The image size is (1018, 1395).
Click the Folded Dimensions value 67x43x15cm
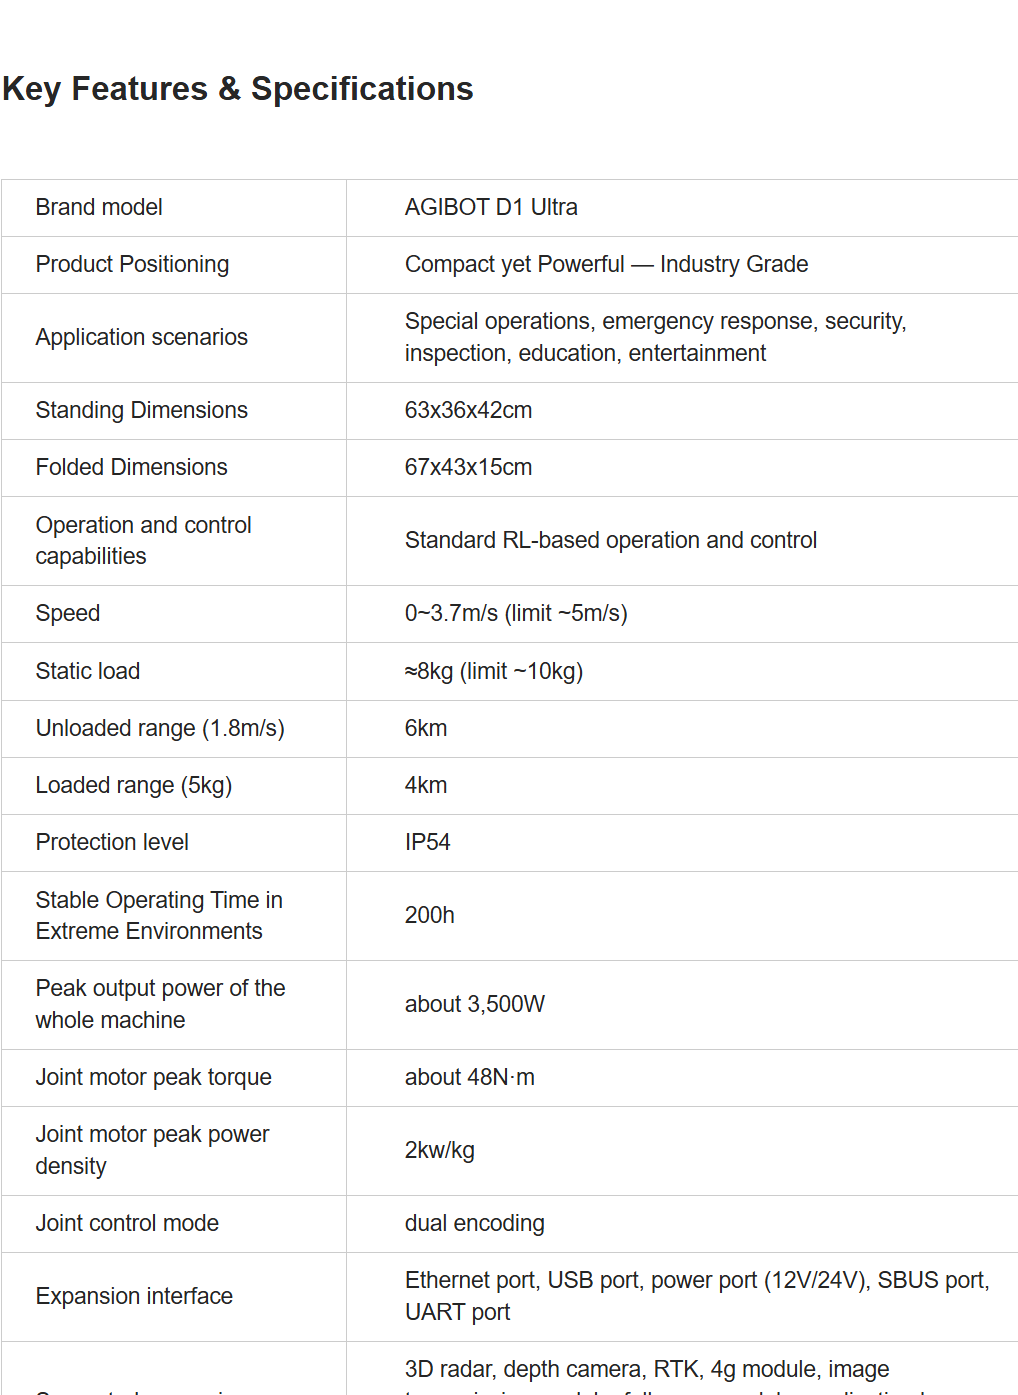point(468,467)
